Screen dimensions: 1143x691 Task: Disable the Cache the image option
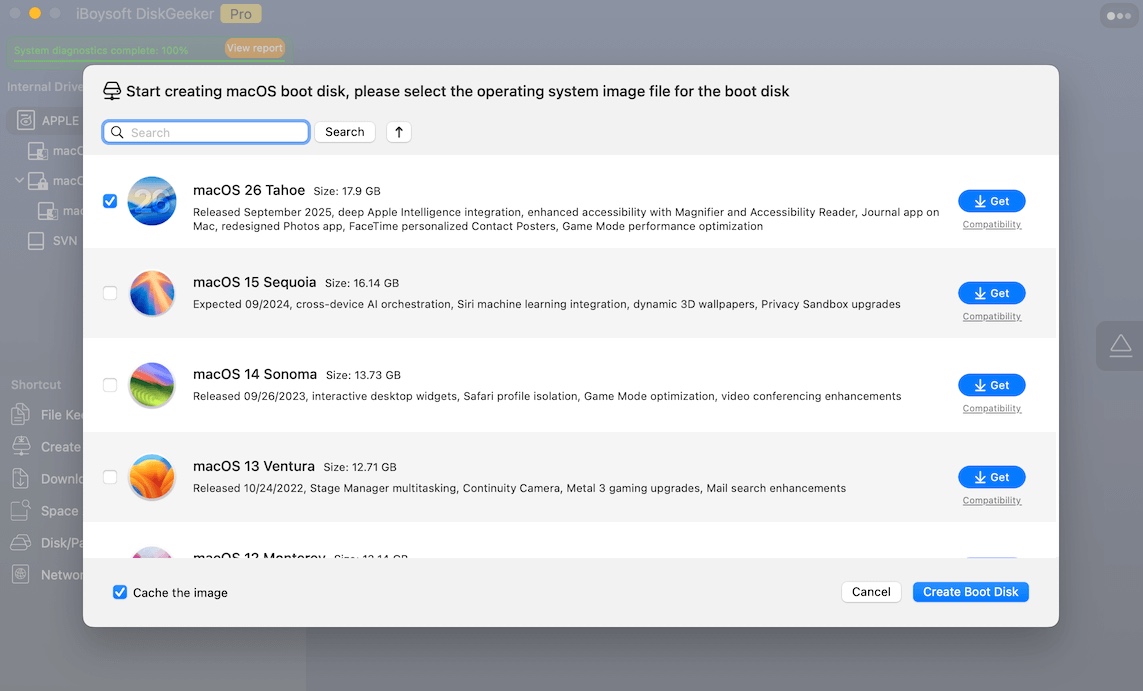tap(119, 592)
